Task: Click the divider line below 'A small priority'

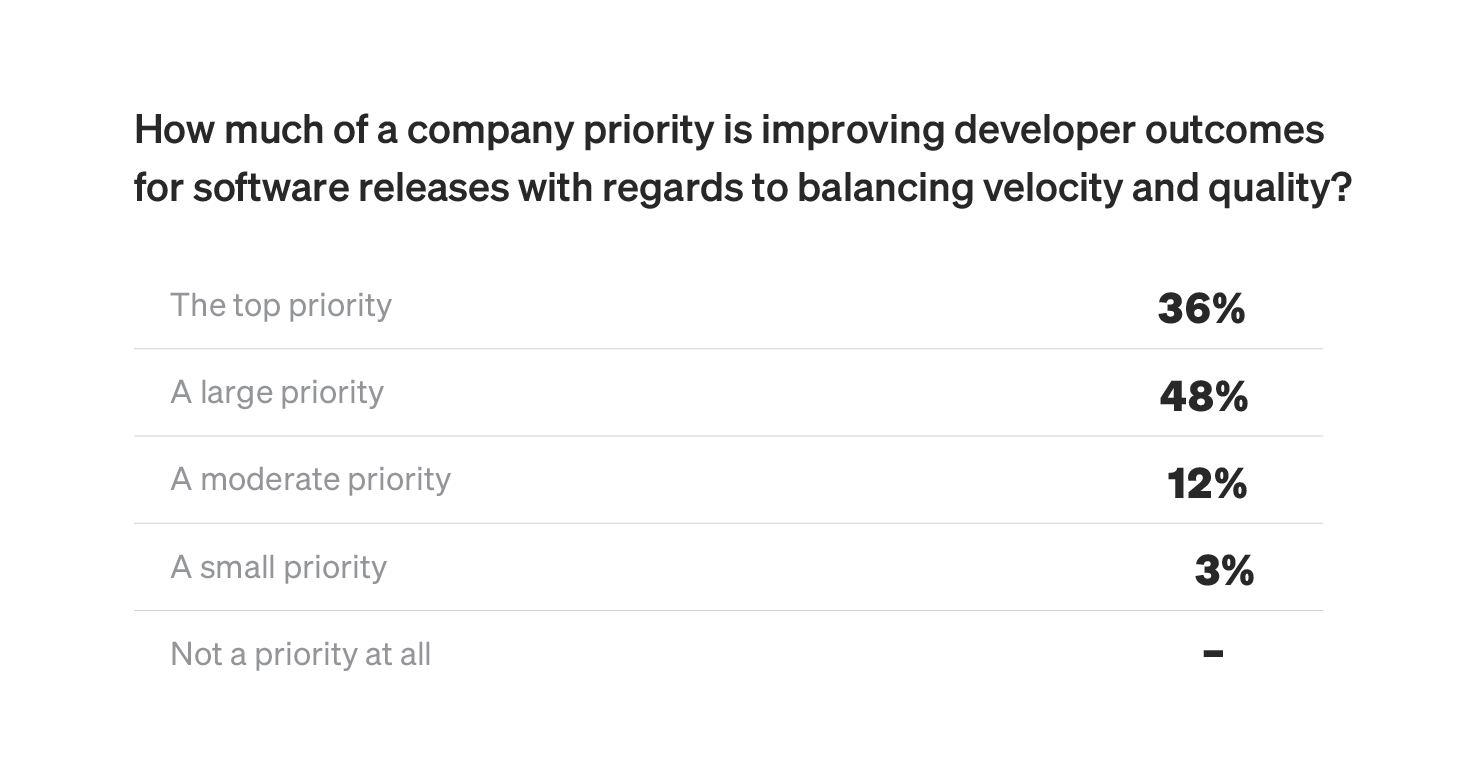Action: (x=728, y=610)
